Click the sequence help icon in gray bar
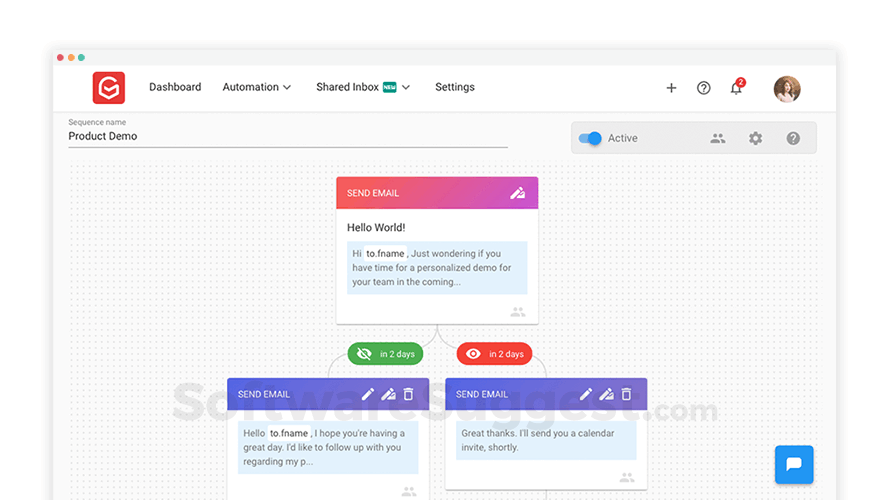Screen dimensions: 890x500 [793, 138]
